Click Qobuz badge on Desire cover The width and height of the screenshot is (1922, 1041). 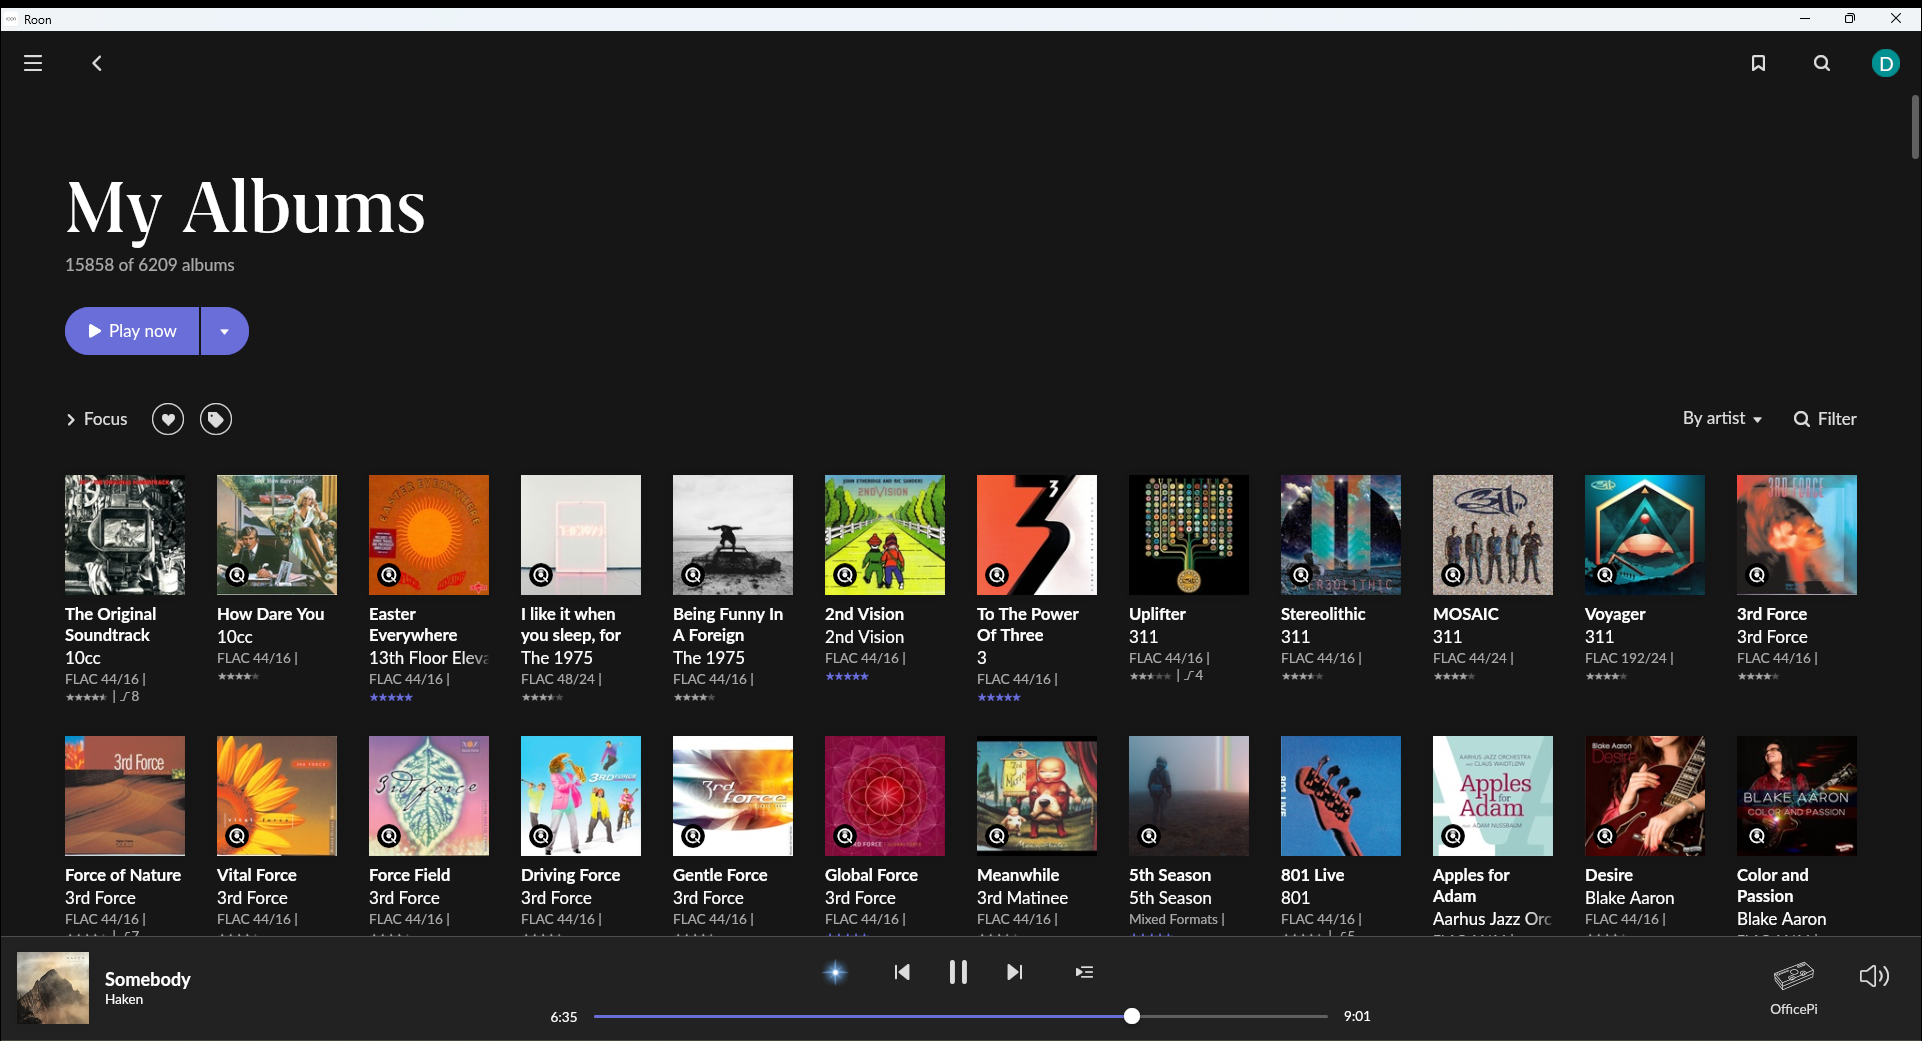(x=1605, y=836)
